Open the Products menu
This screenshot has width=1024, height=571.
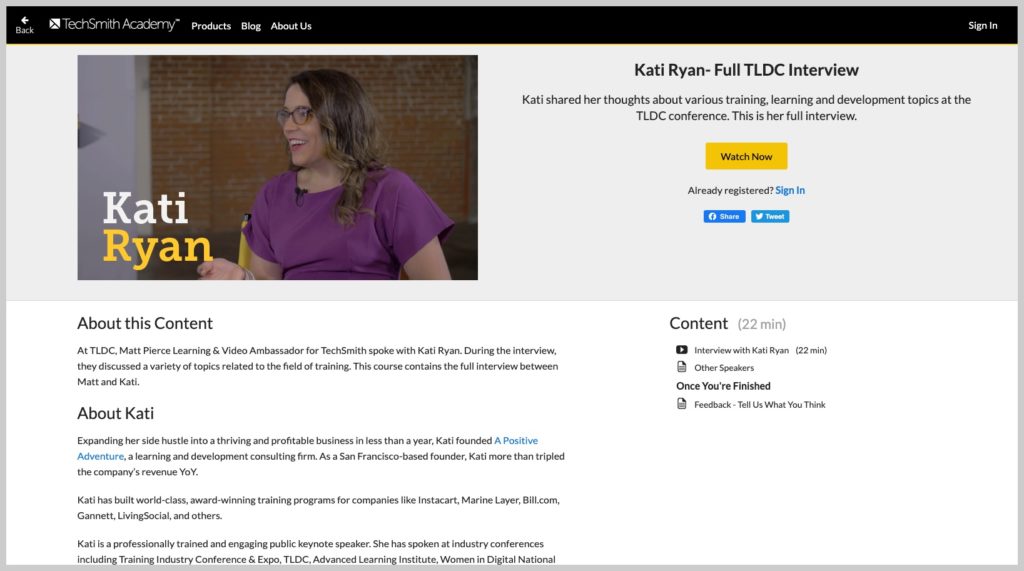pyautogui.click(x=211, y=26)
